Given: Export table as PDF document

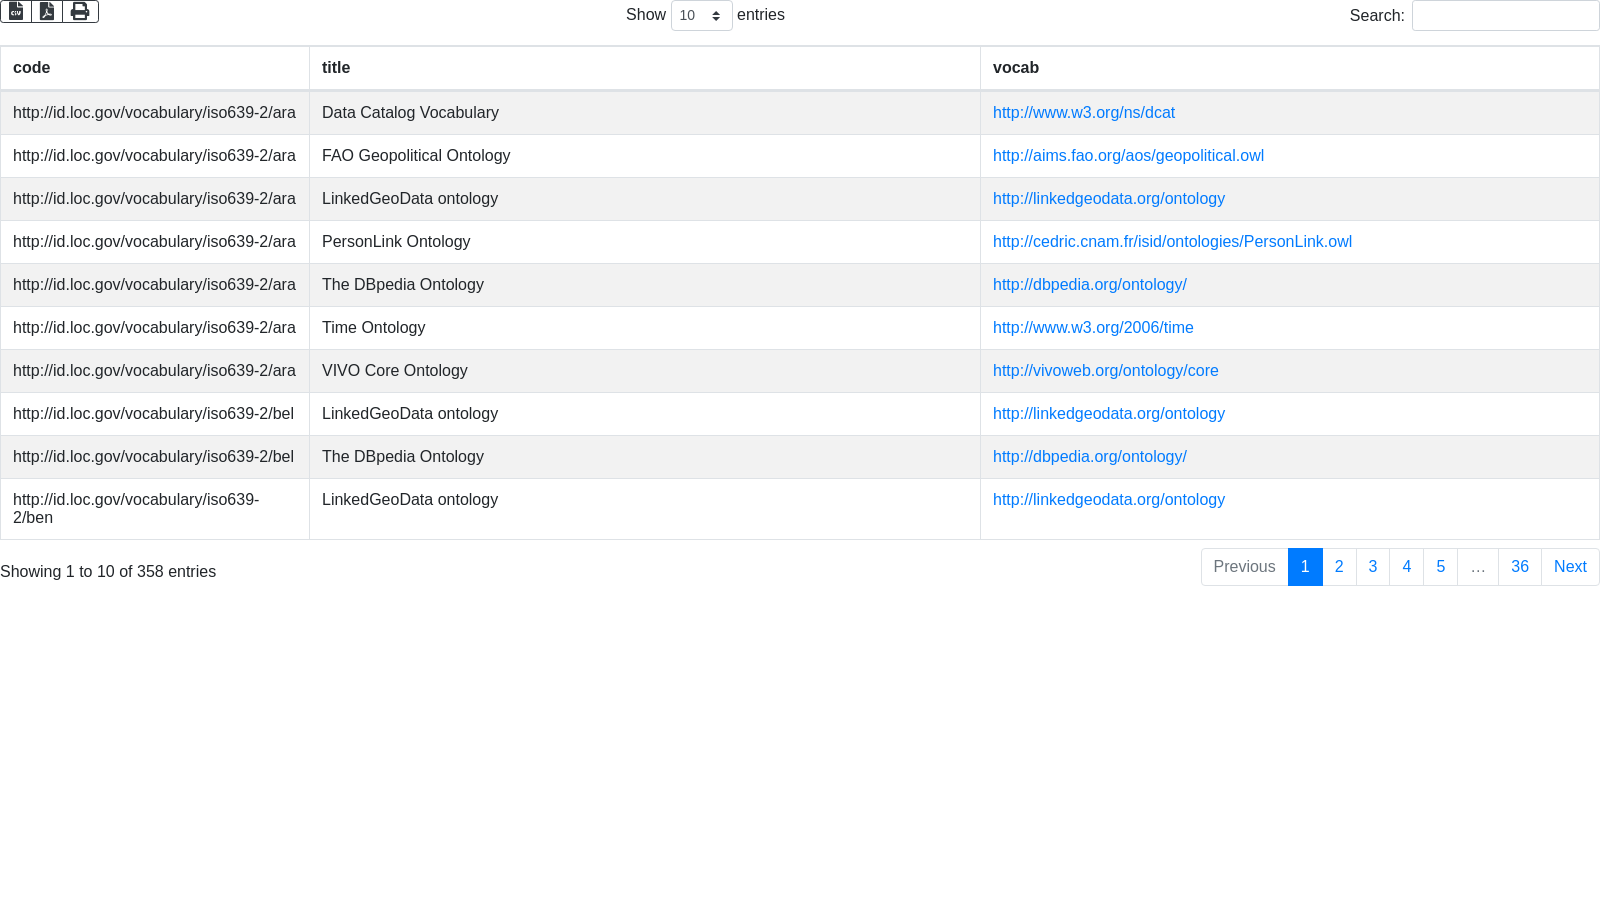Looking at the screenshot, I should [47, 11].
